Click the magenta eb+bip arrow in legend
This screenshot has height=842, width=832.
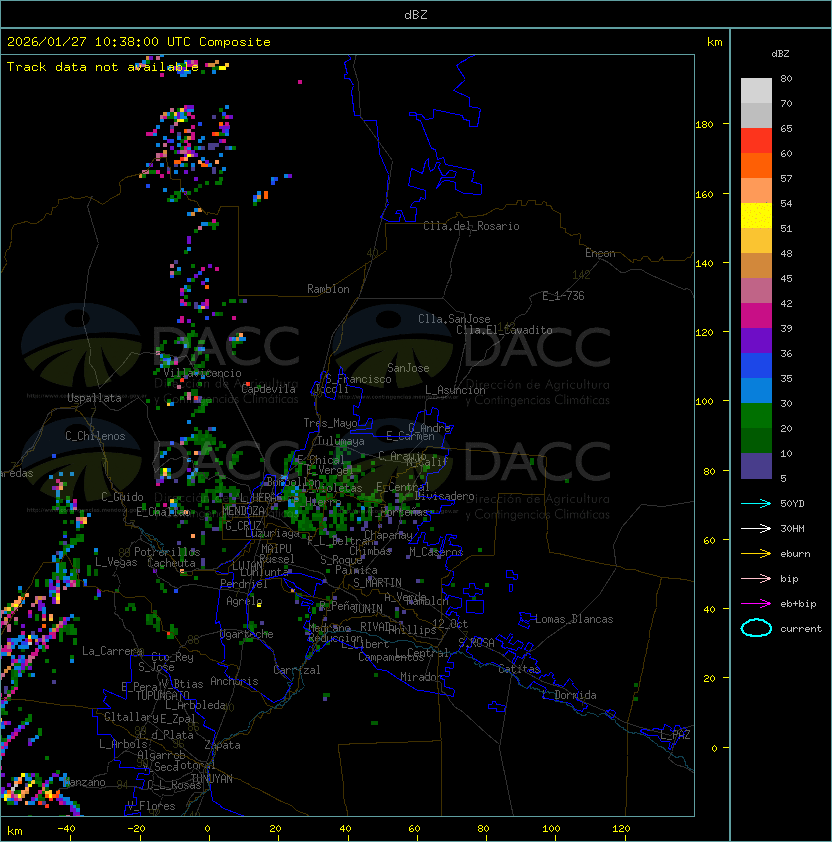point(756,604)
